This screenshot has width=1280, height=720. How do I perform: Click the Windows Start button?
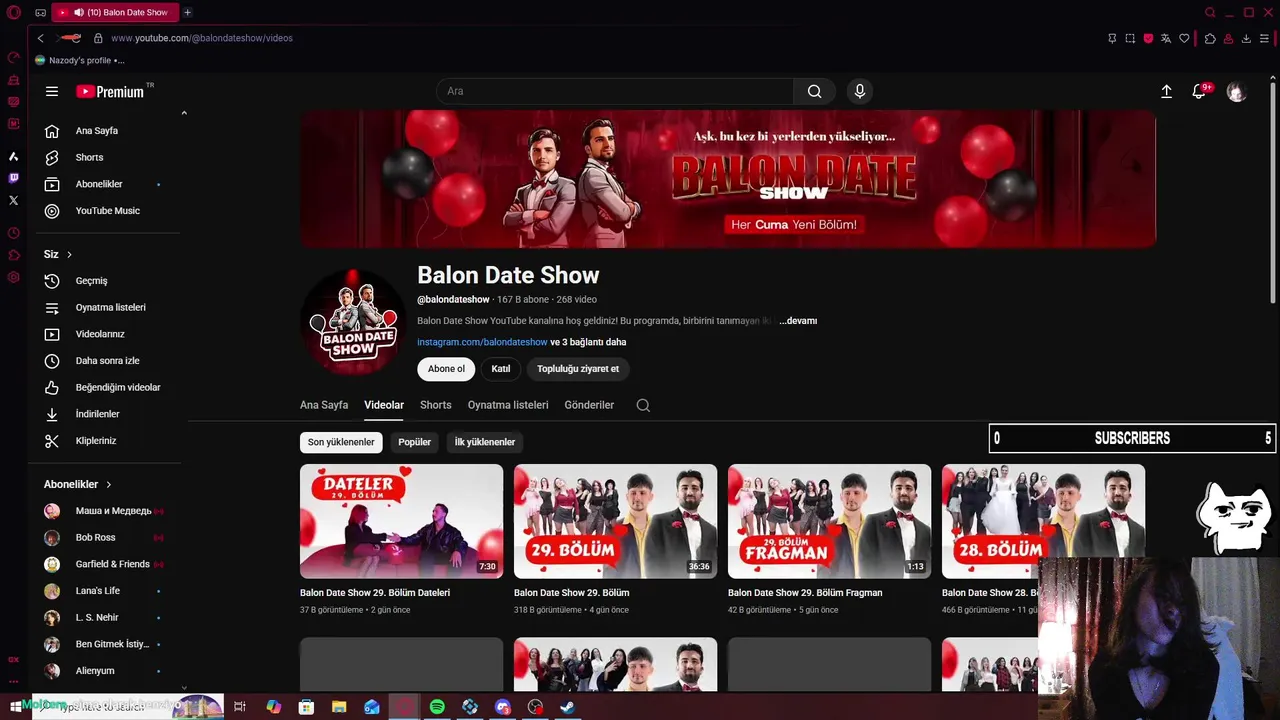(14, 707)
